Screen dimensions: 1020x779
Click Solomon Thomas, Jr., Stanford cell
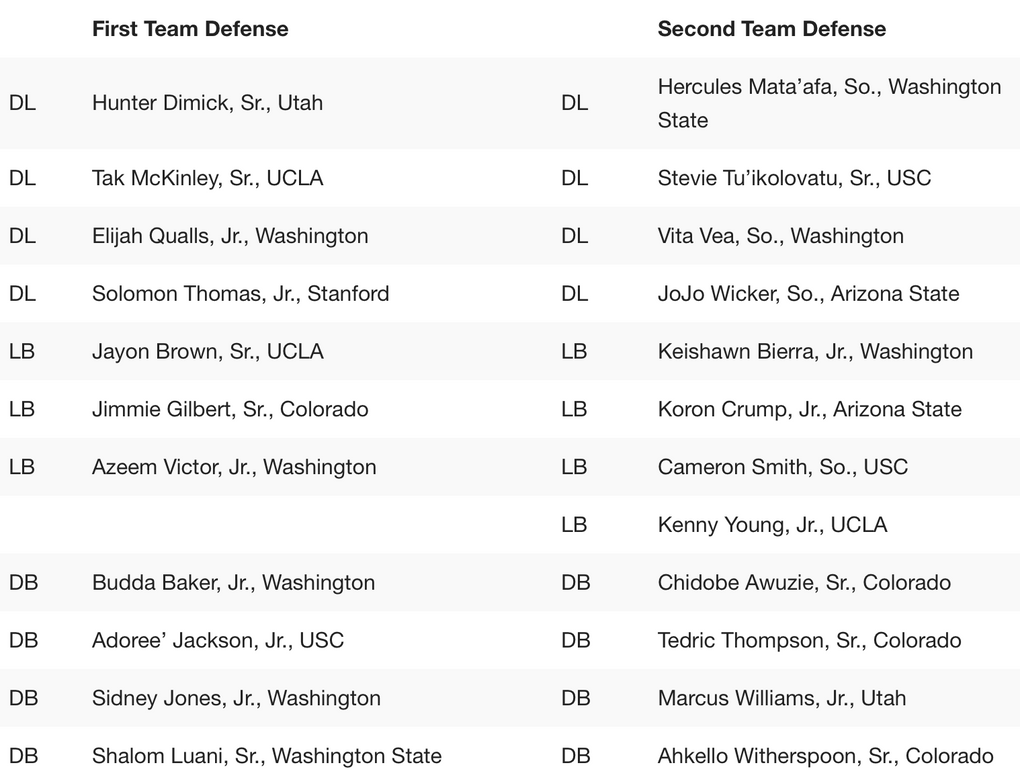coord(240,294)
